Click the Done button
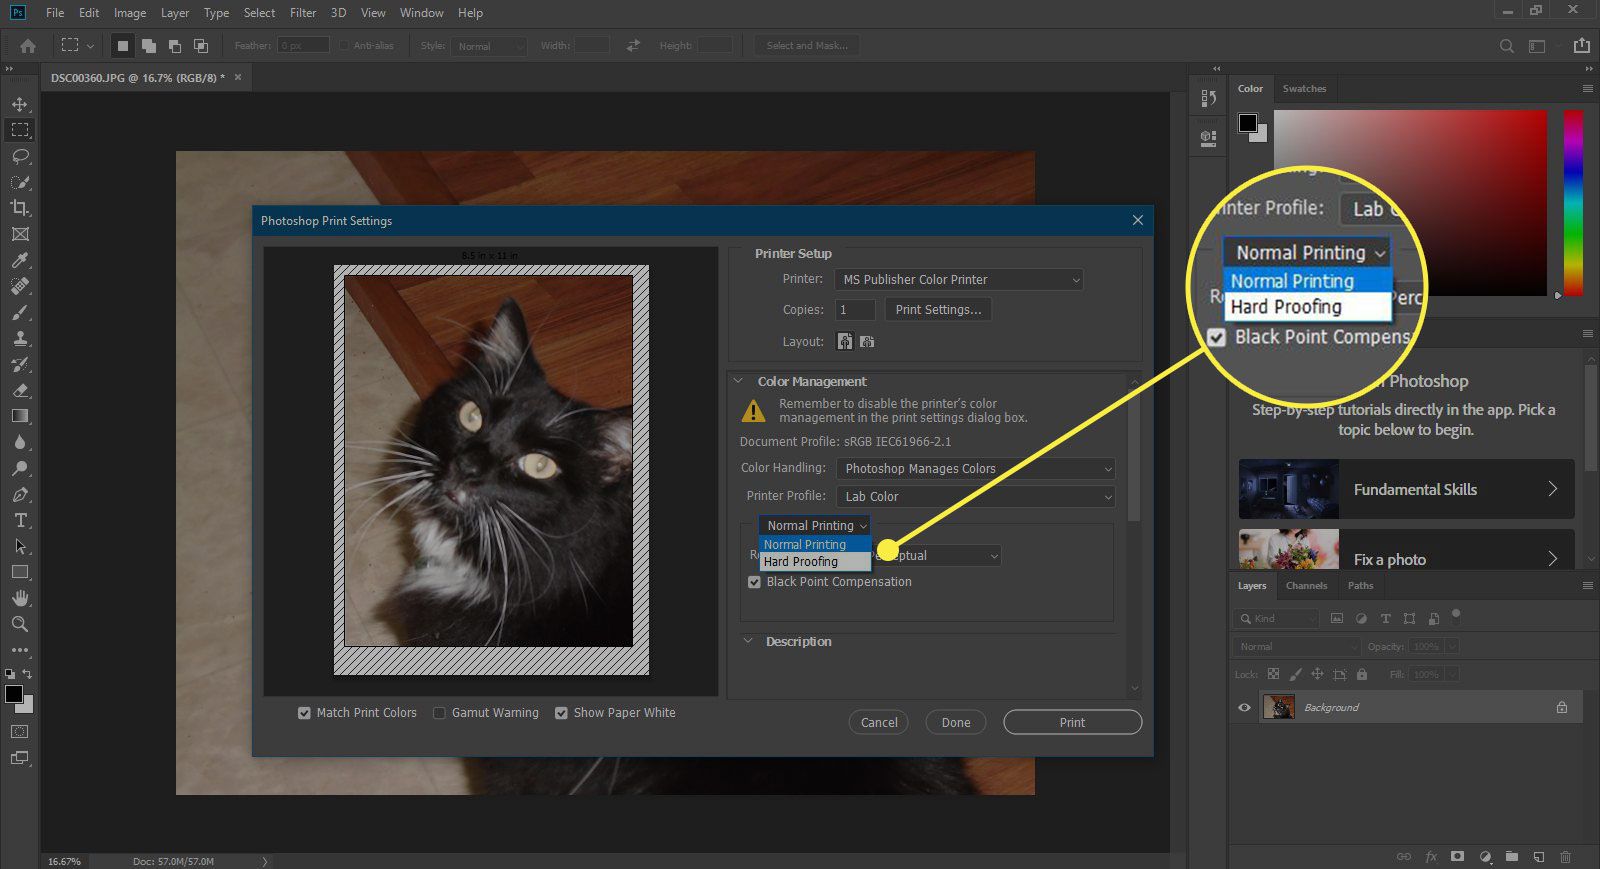 [956, 722]
